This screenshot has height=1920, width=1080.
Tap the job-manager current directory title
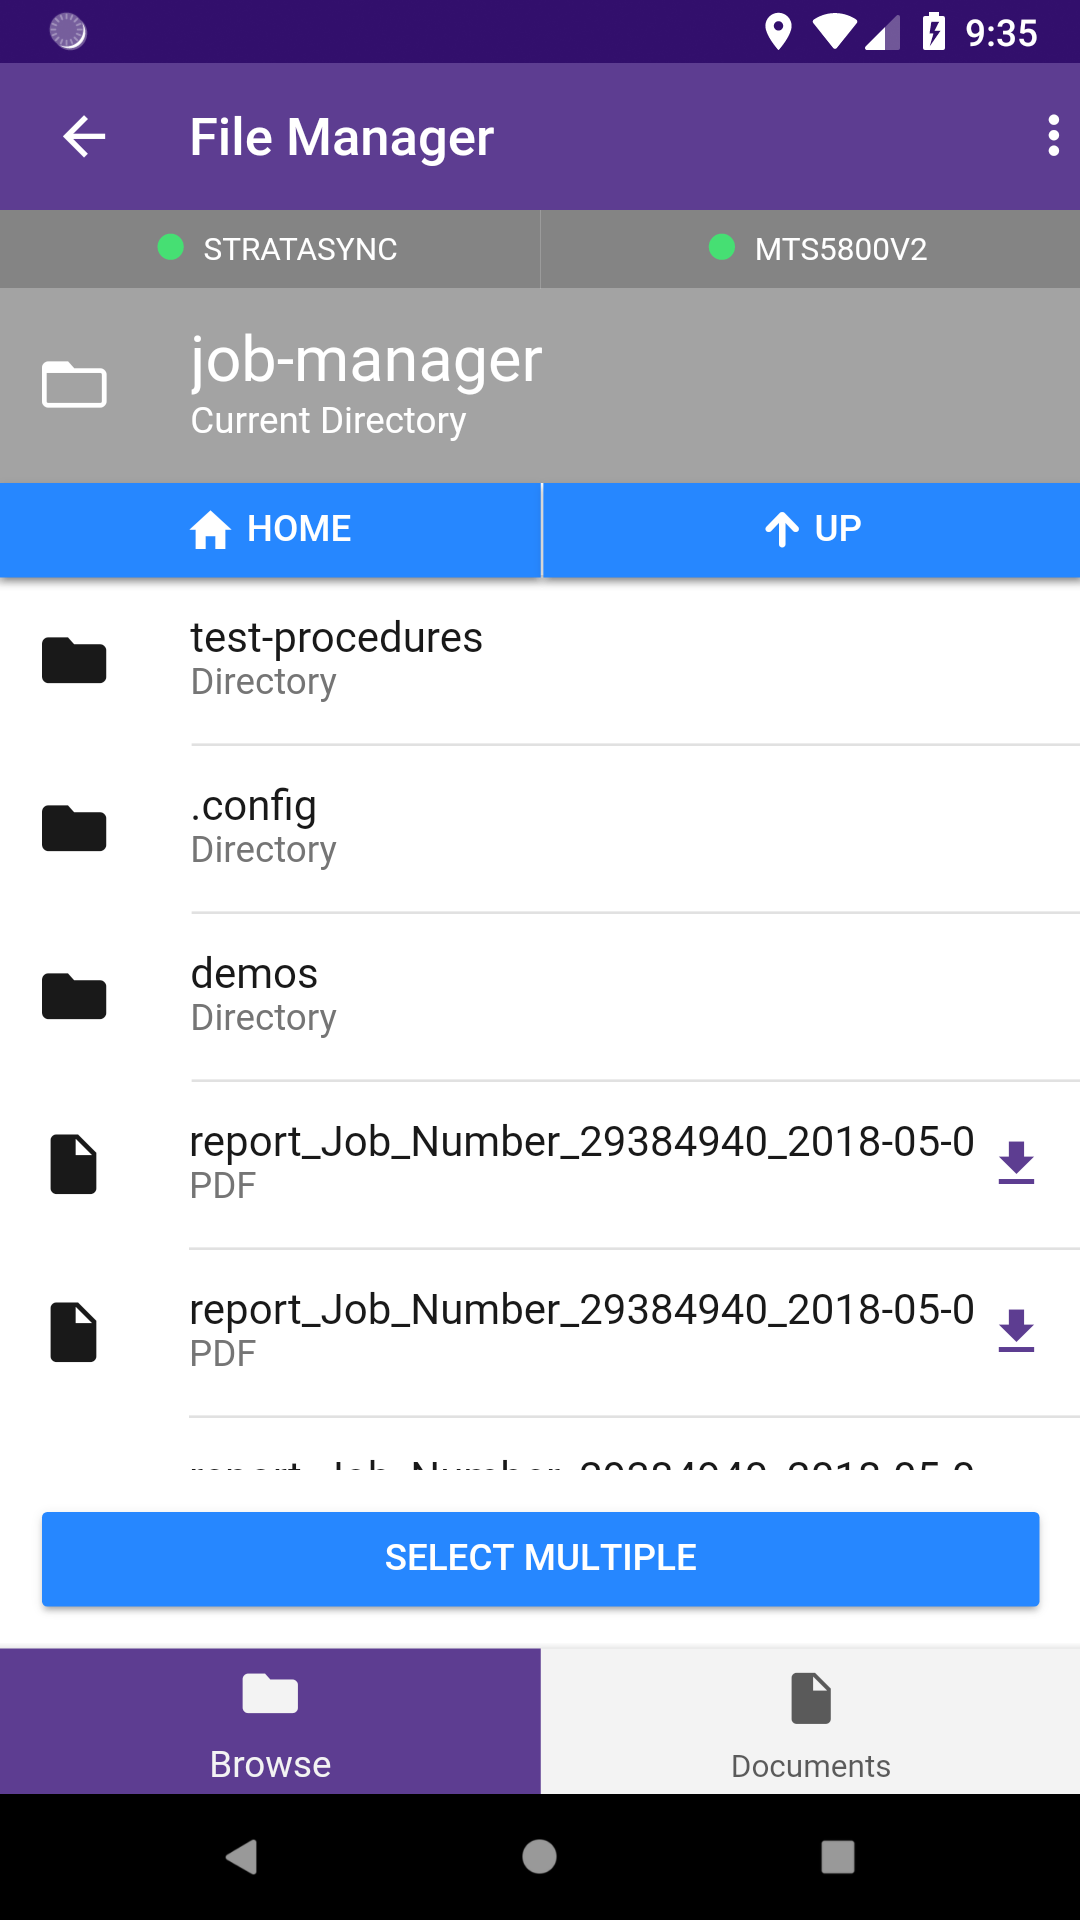(366, 360)
